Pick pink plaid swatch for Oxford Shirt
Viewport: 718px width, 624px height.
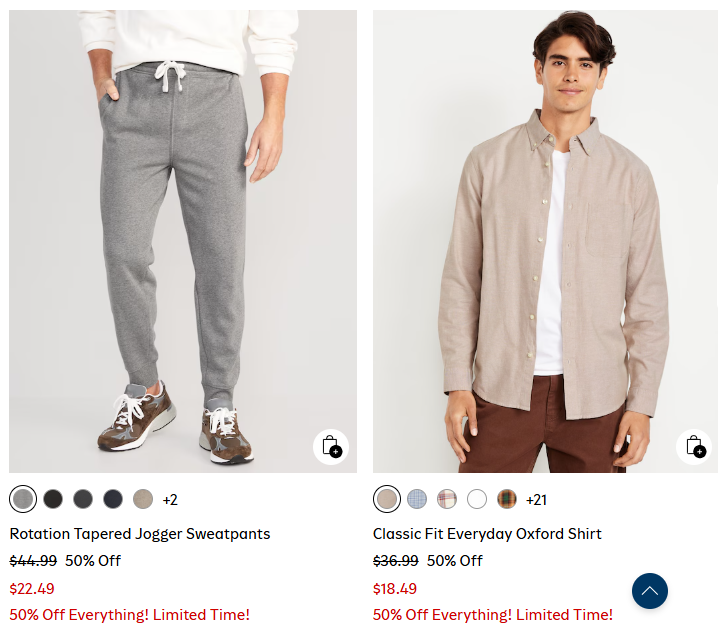click(x=447, y=499)
